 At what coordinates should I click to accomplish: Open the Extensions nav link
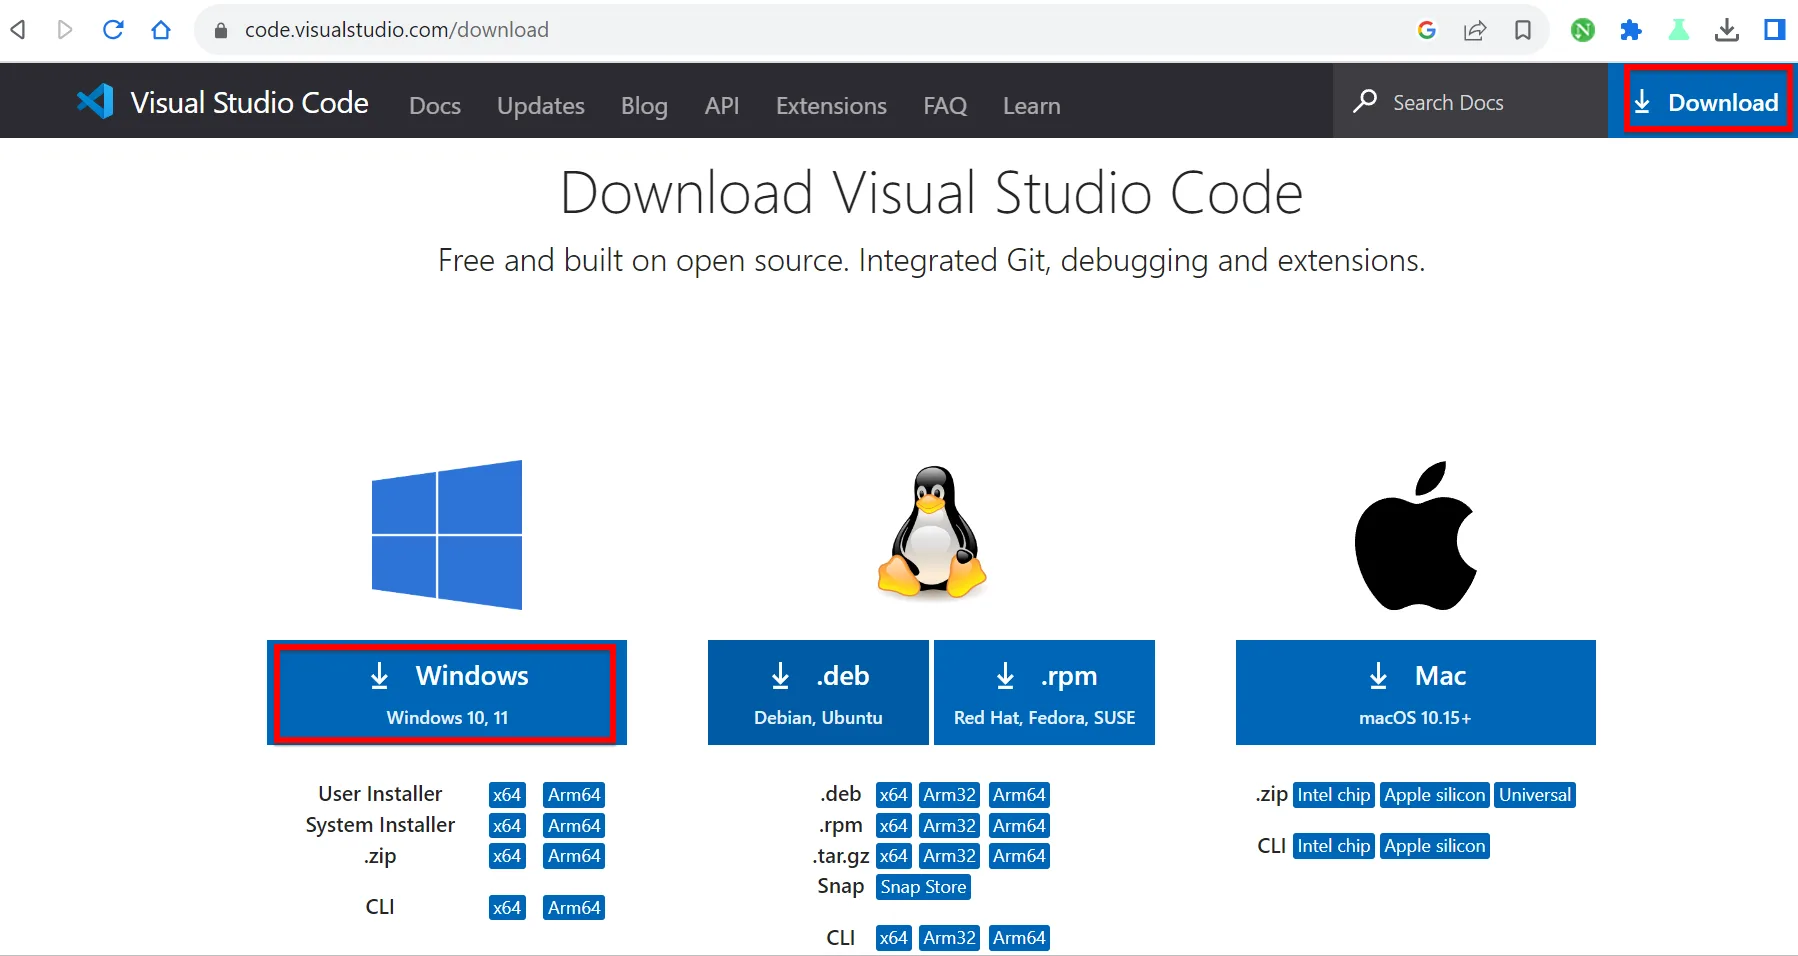tap(831, 105)
